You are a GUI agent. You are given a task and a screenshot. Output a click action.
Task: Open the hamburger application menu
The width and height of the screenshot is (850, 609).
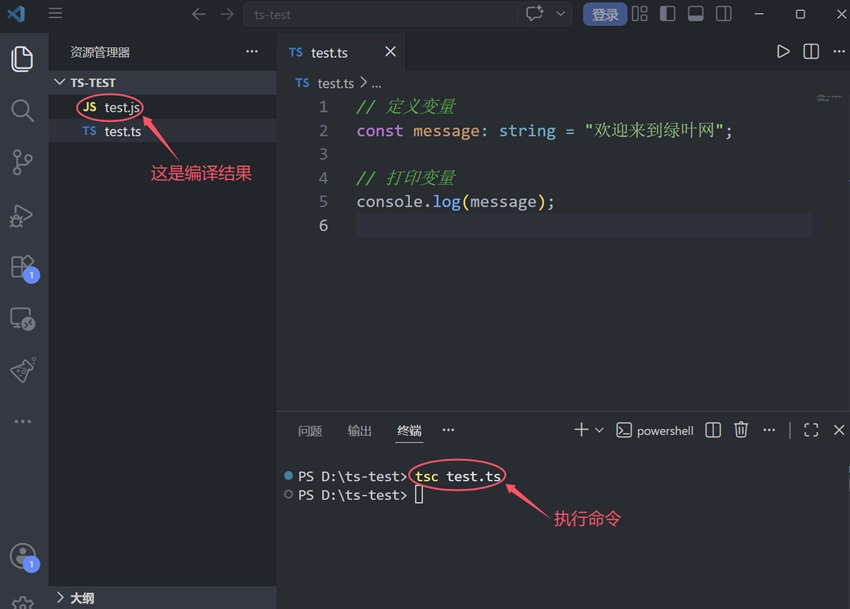(55, 13)
